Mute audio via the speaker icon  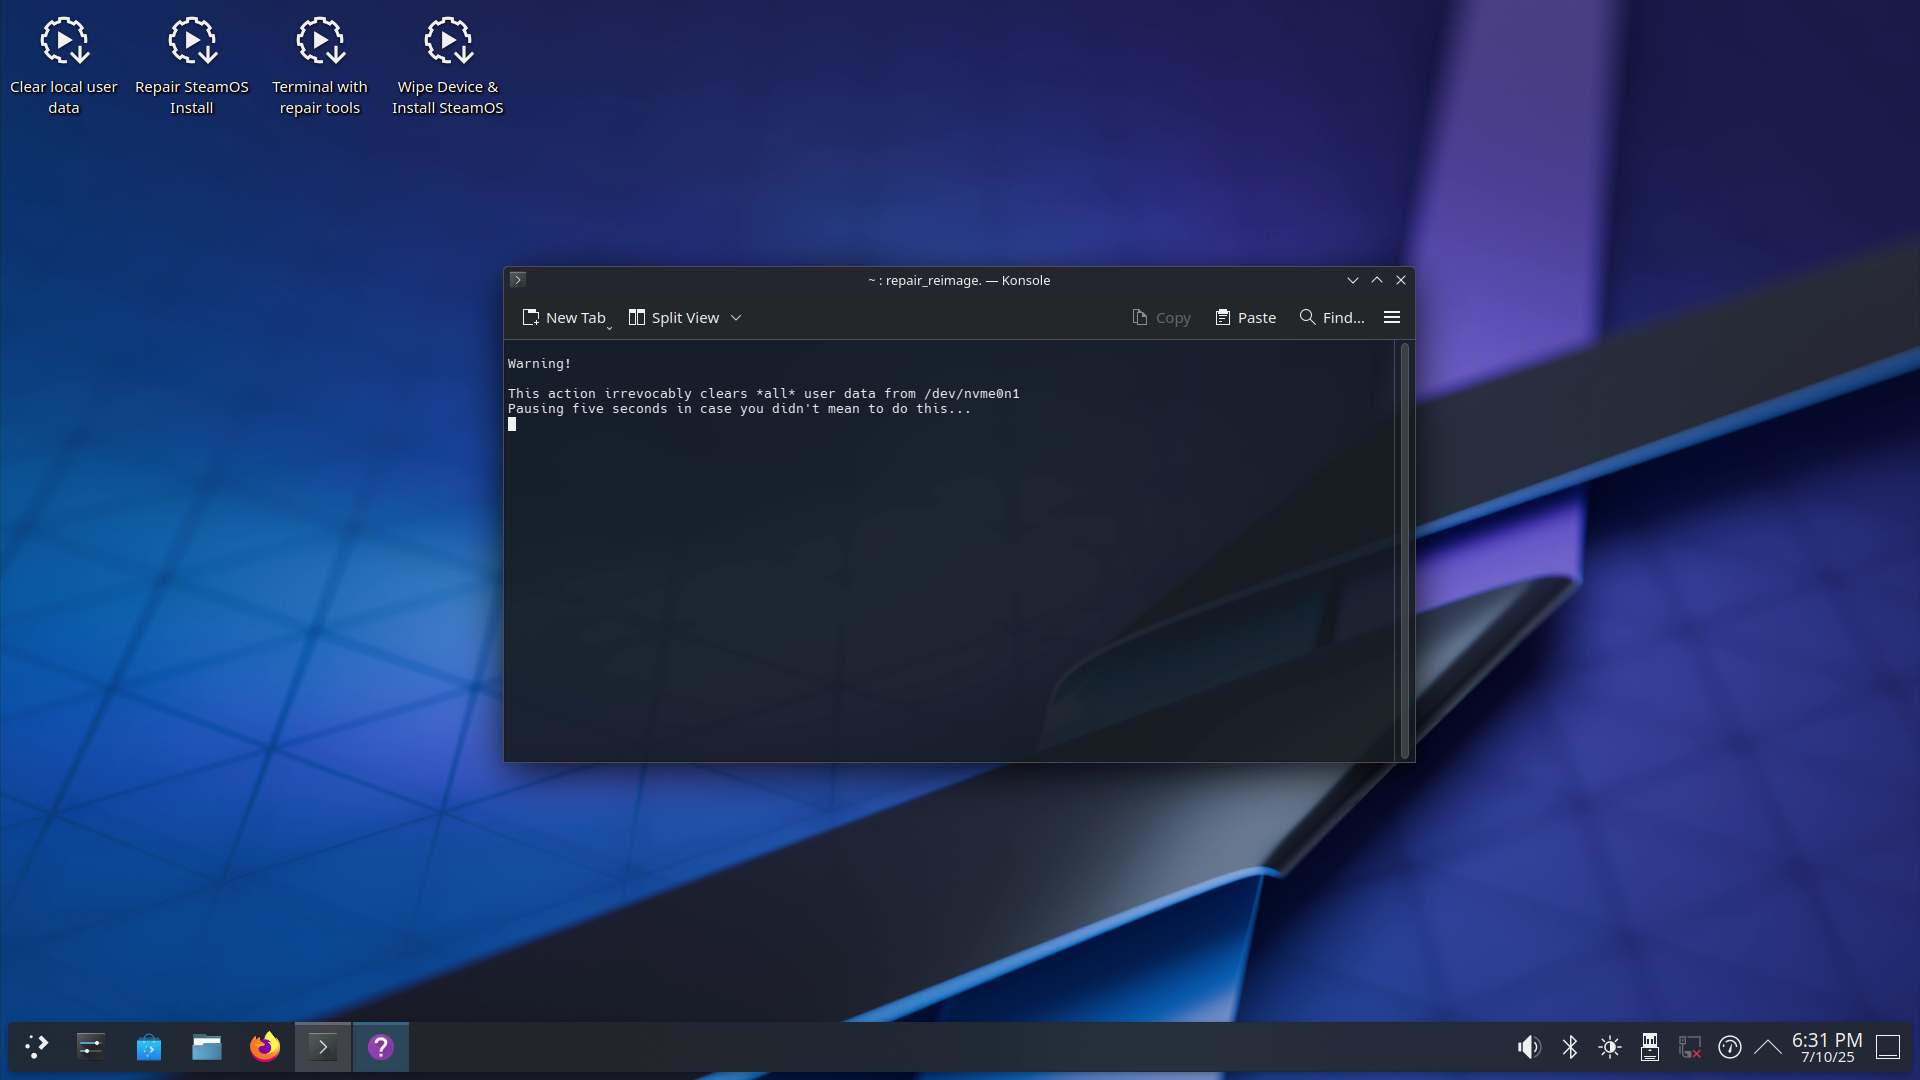click(1529, 1047)
